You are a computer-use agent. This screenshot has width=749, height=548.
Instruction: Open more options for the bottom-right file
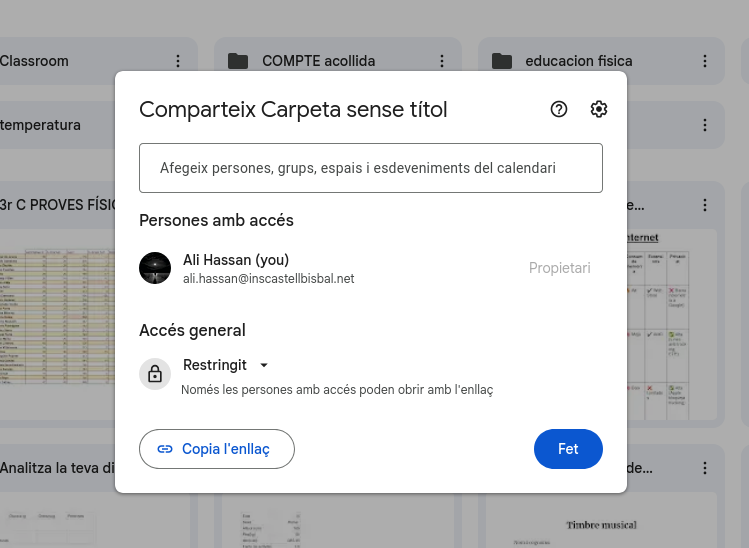(705, 468)
